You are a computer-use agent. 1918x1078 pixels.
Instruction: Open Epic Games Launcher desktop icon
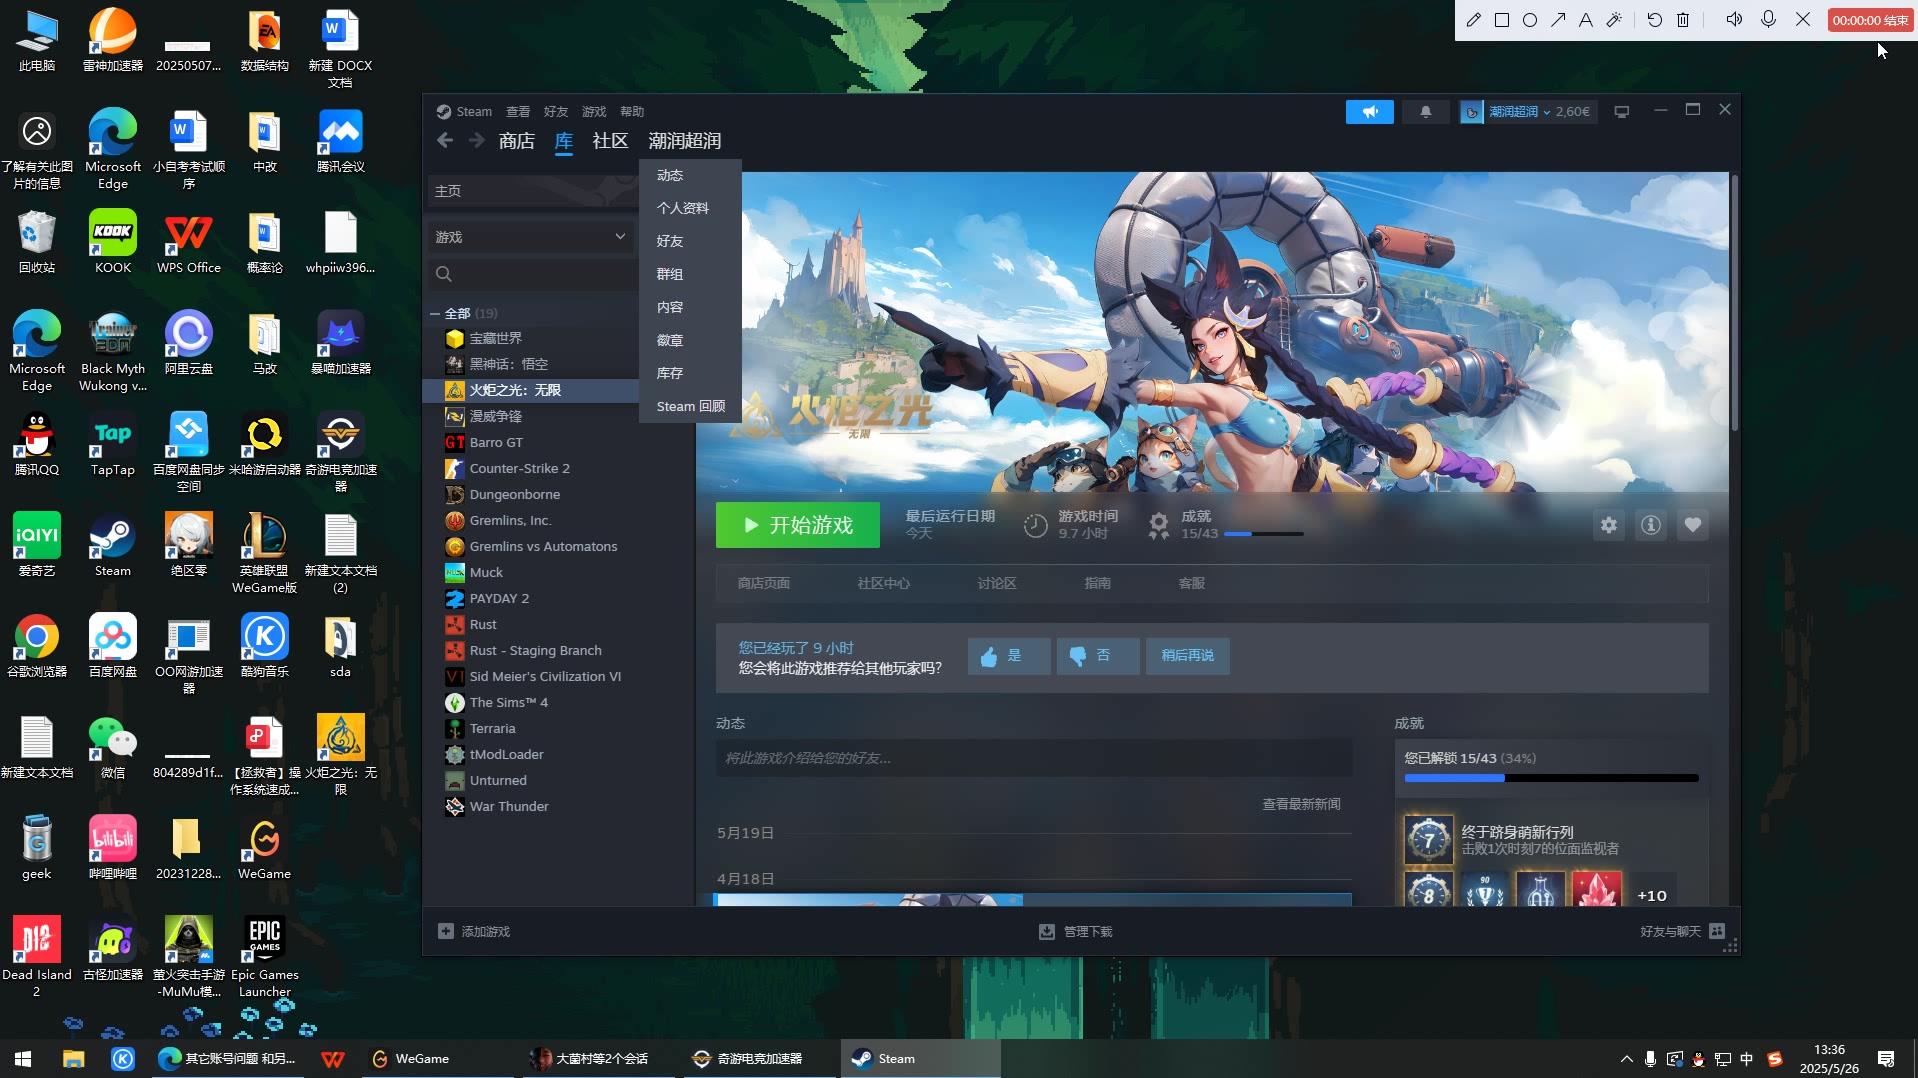click(x=264, y=957)
